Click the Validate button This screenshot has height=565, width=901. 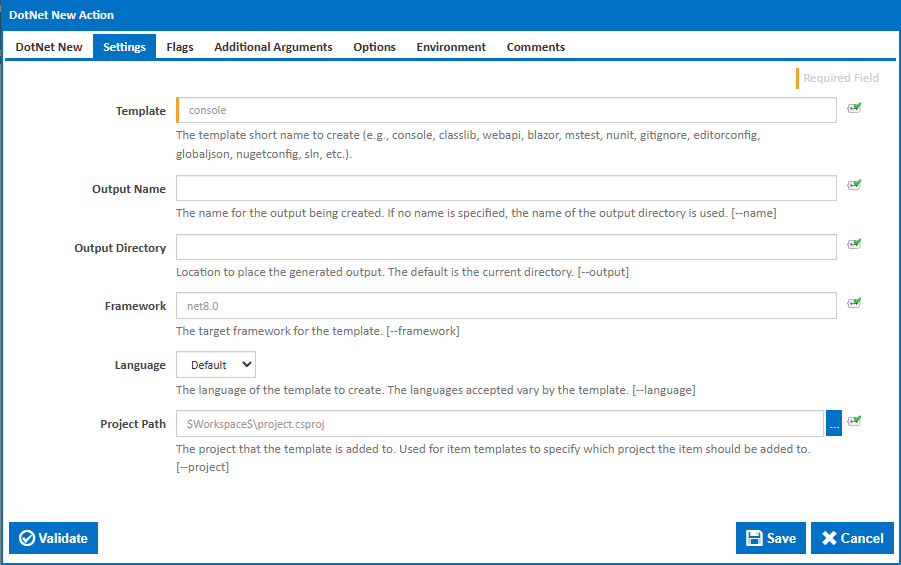[x=53, y=538]
